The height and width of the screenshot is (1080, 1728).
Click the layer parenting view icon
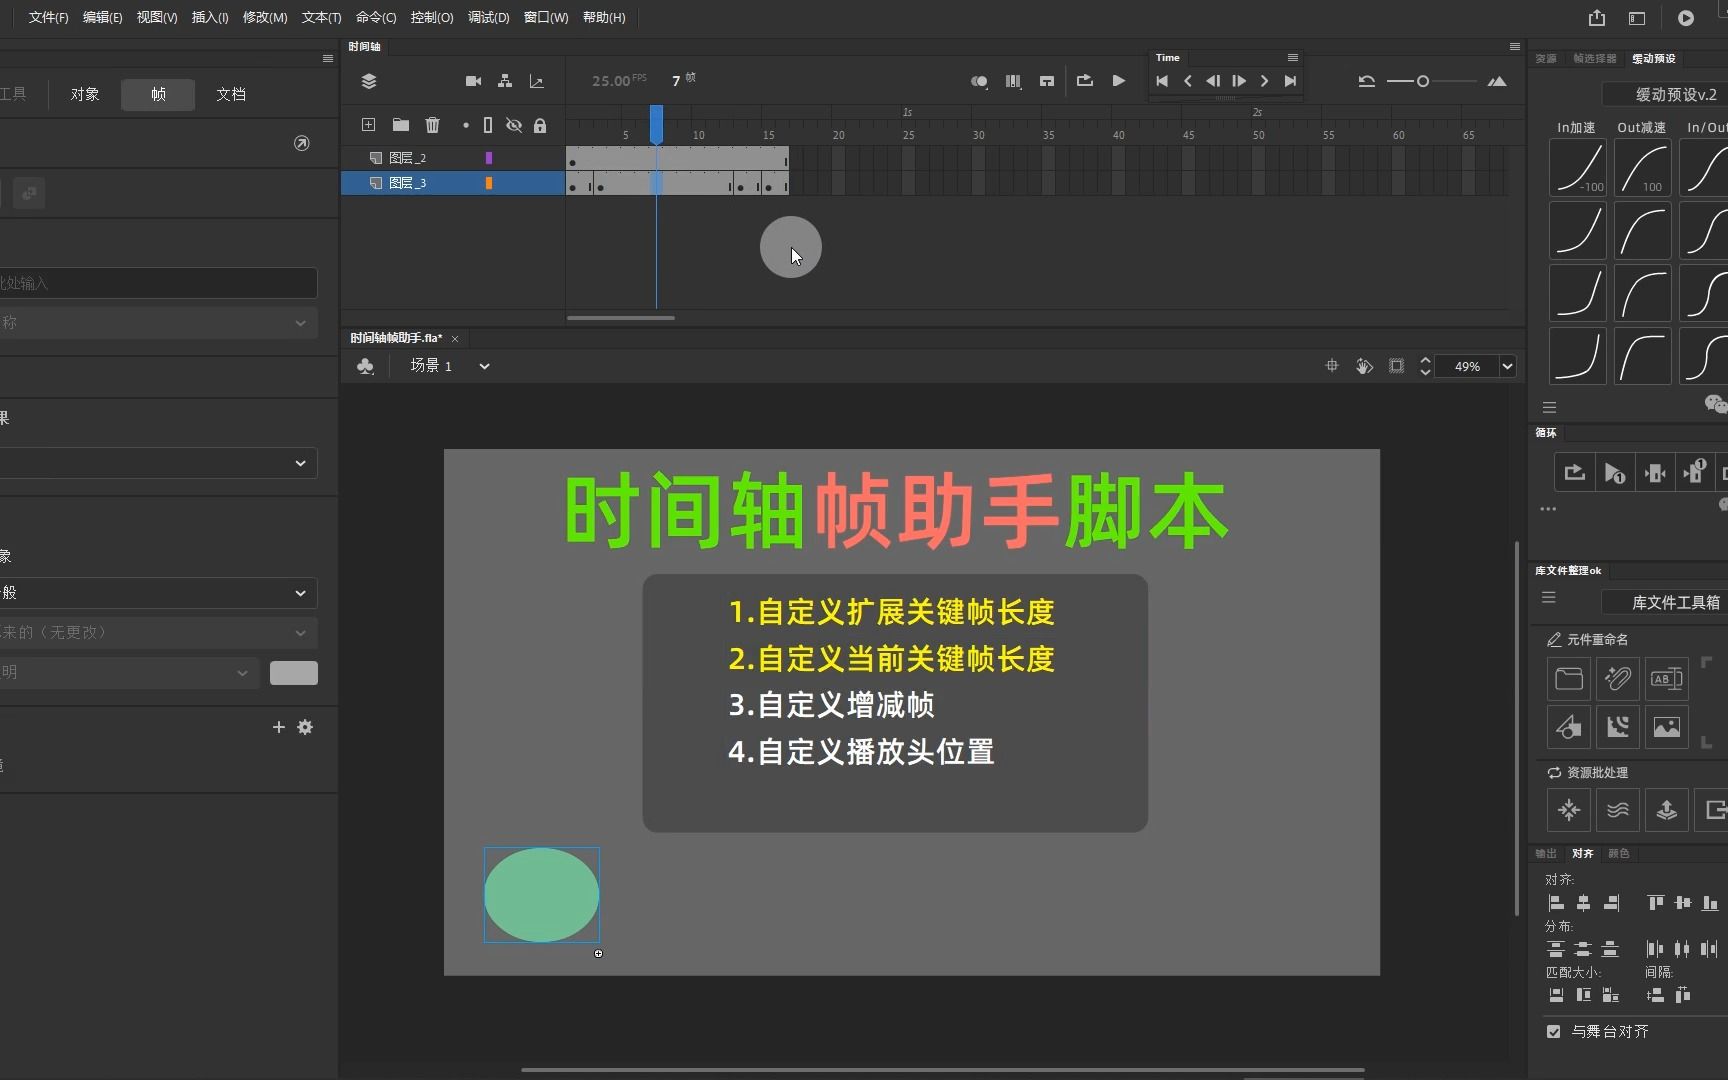tap(505, 81)
